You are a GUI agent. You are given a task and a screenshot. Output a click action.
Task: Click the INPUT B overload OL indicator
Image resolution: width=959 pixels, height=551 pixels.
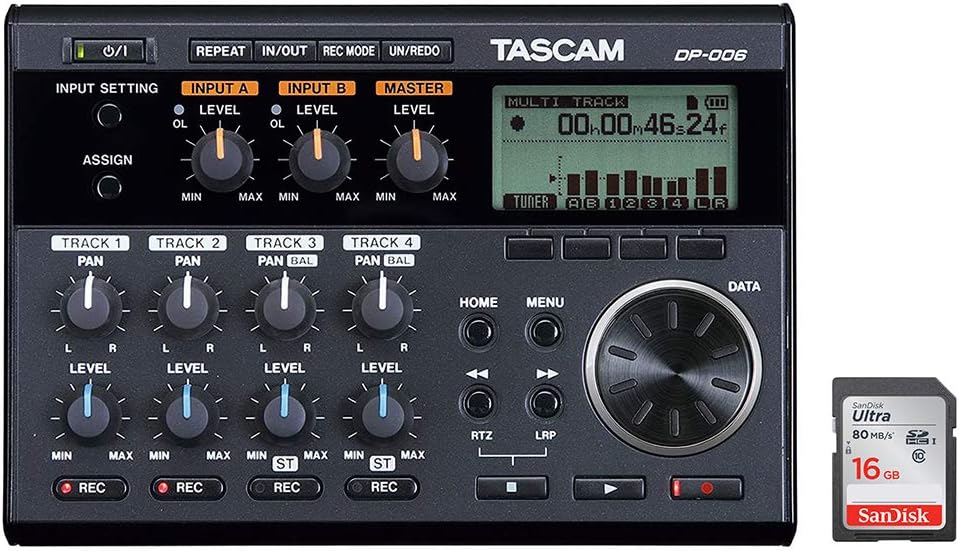276,110
